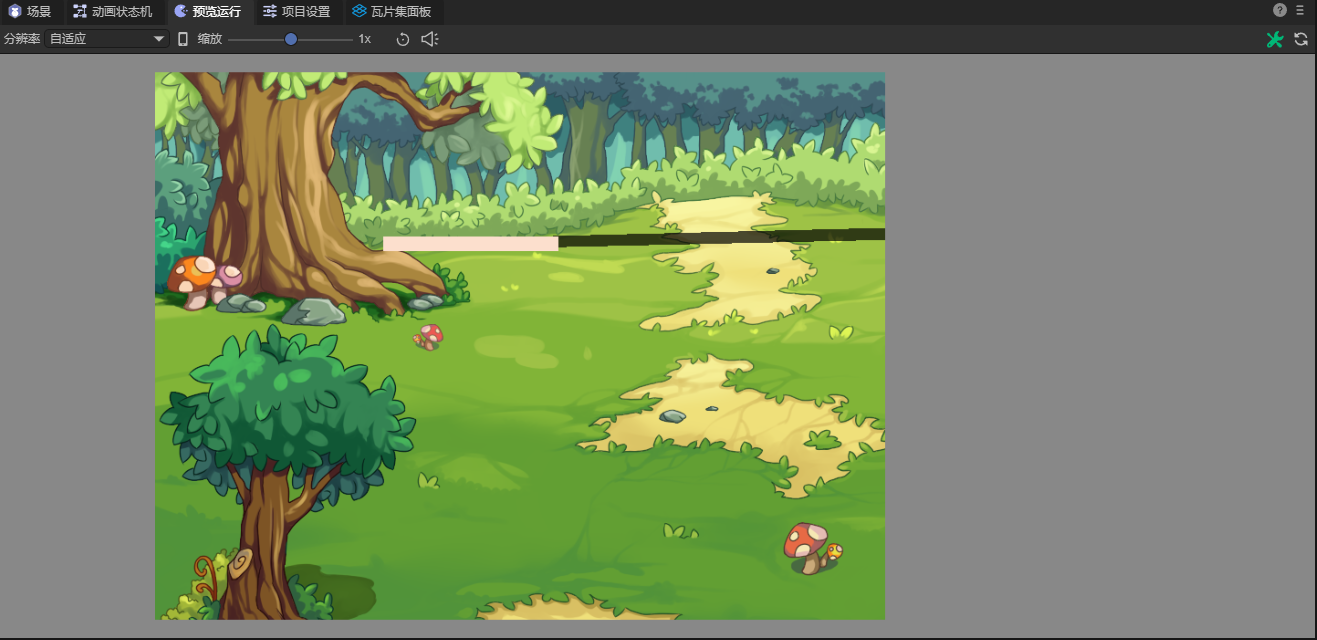Reset the preview with the circular arrow icon
This screenshot has height=640, width=1317.
tap(403, 39)
